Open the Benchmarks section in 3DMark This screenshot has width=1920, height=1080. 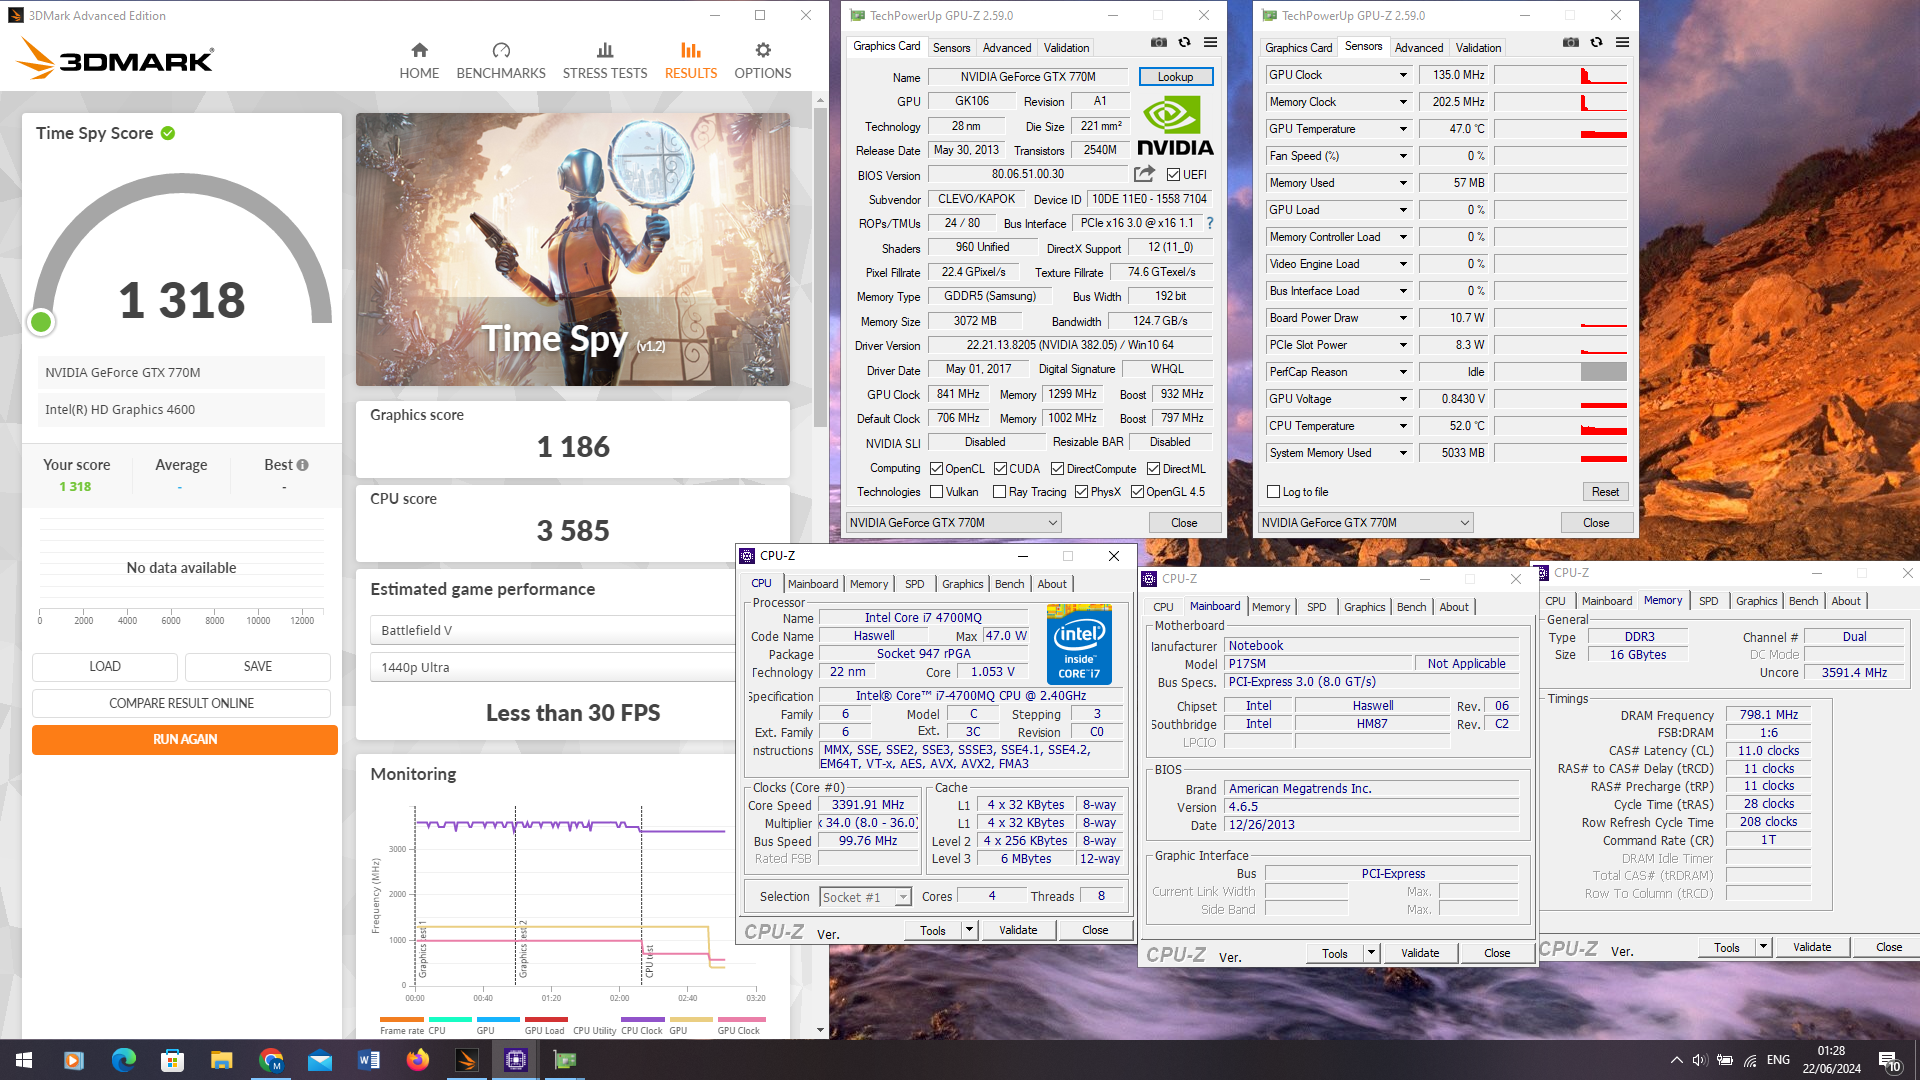tap(501, 60)
